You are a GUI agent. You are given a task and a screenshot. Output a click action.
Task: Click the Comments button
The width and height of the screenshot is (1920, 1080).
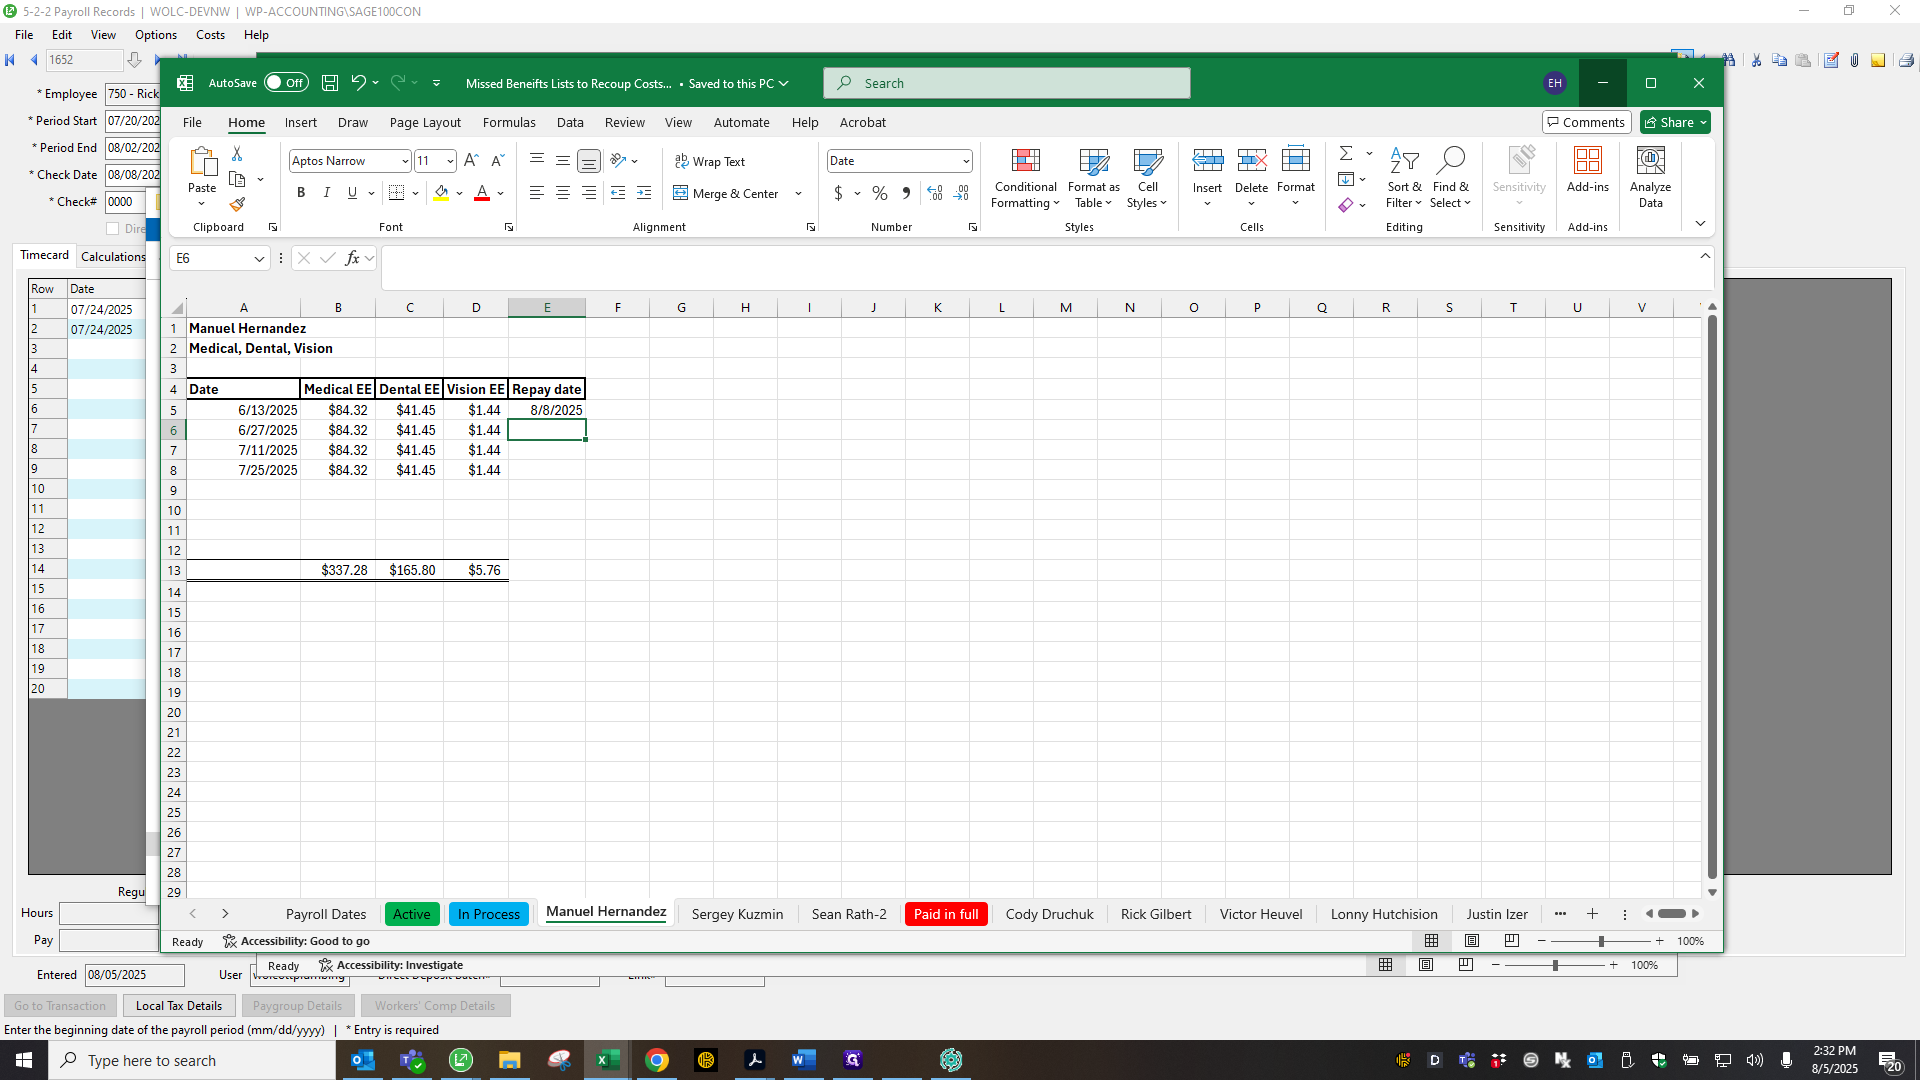(1587, 122)
